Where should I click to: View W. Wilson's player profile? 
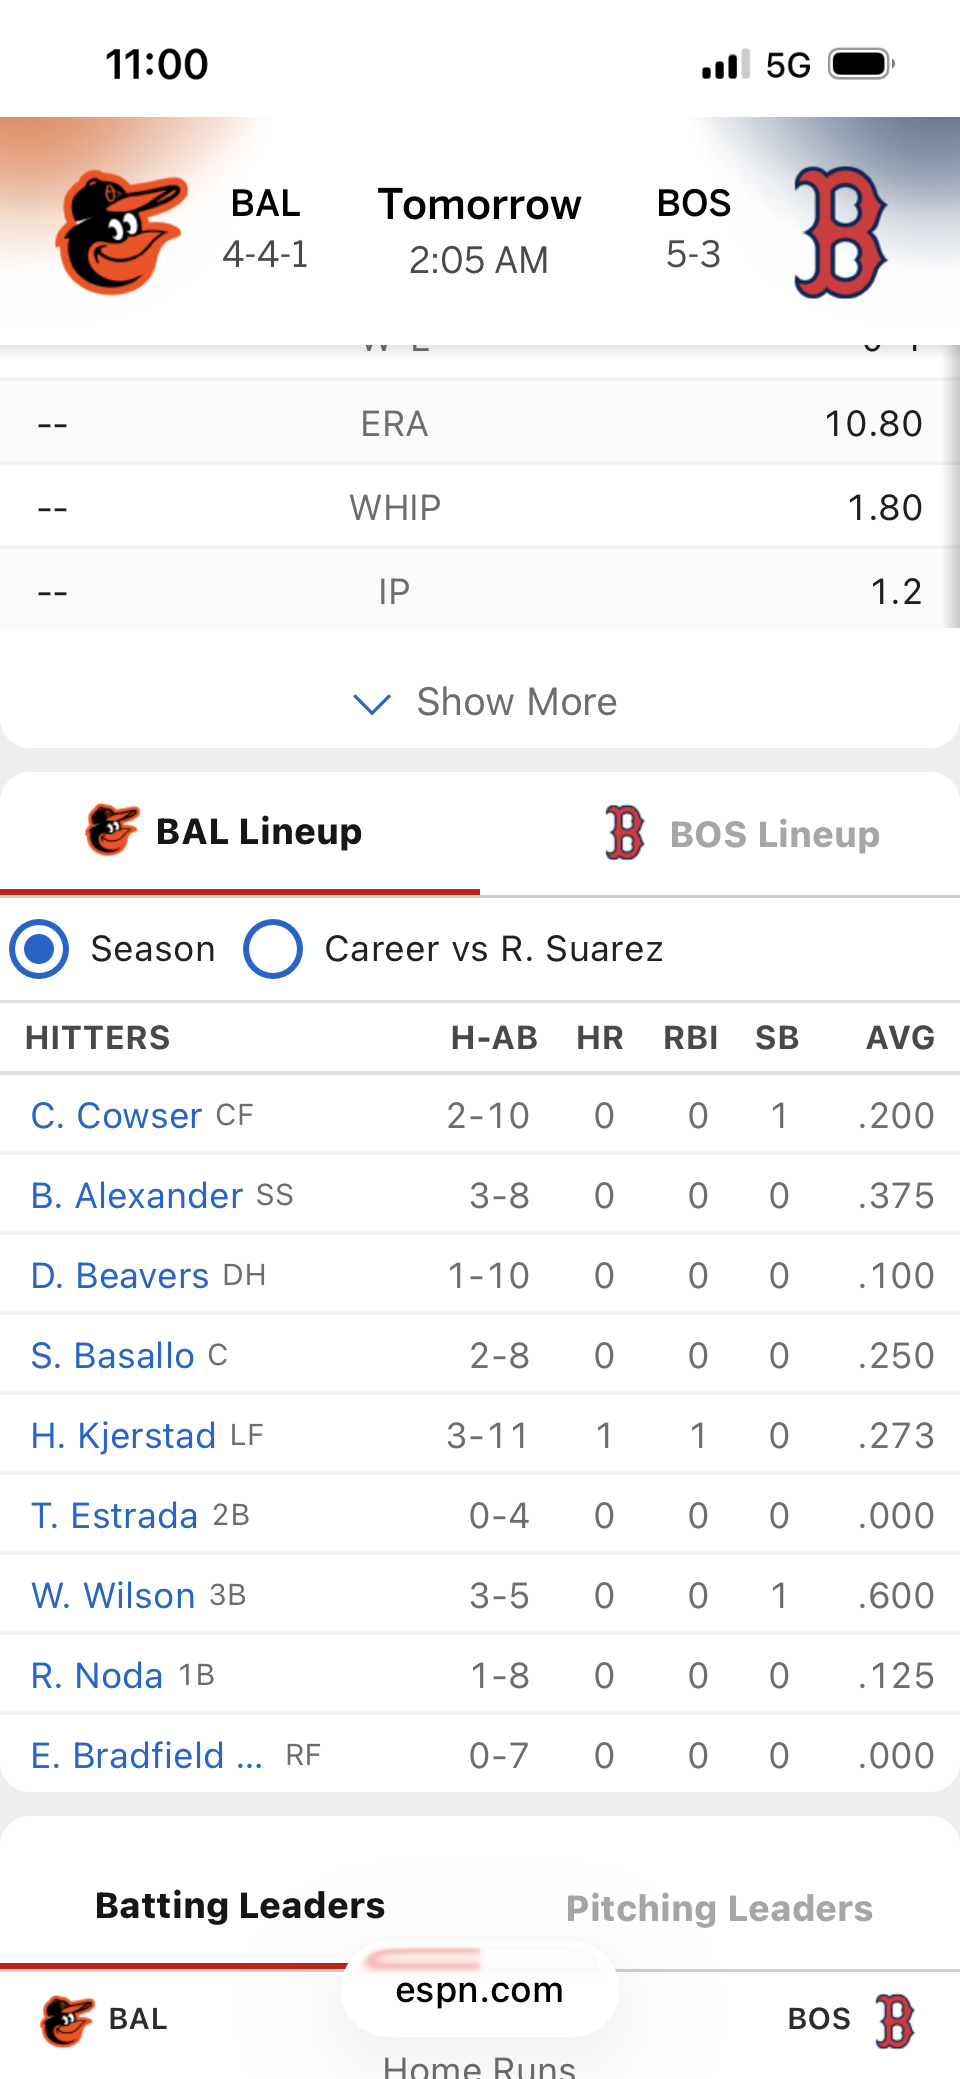point(113,1596)
